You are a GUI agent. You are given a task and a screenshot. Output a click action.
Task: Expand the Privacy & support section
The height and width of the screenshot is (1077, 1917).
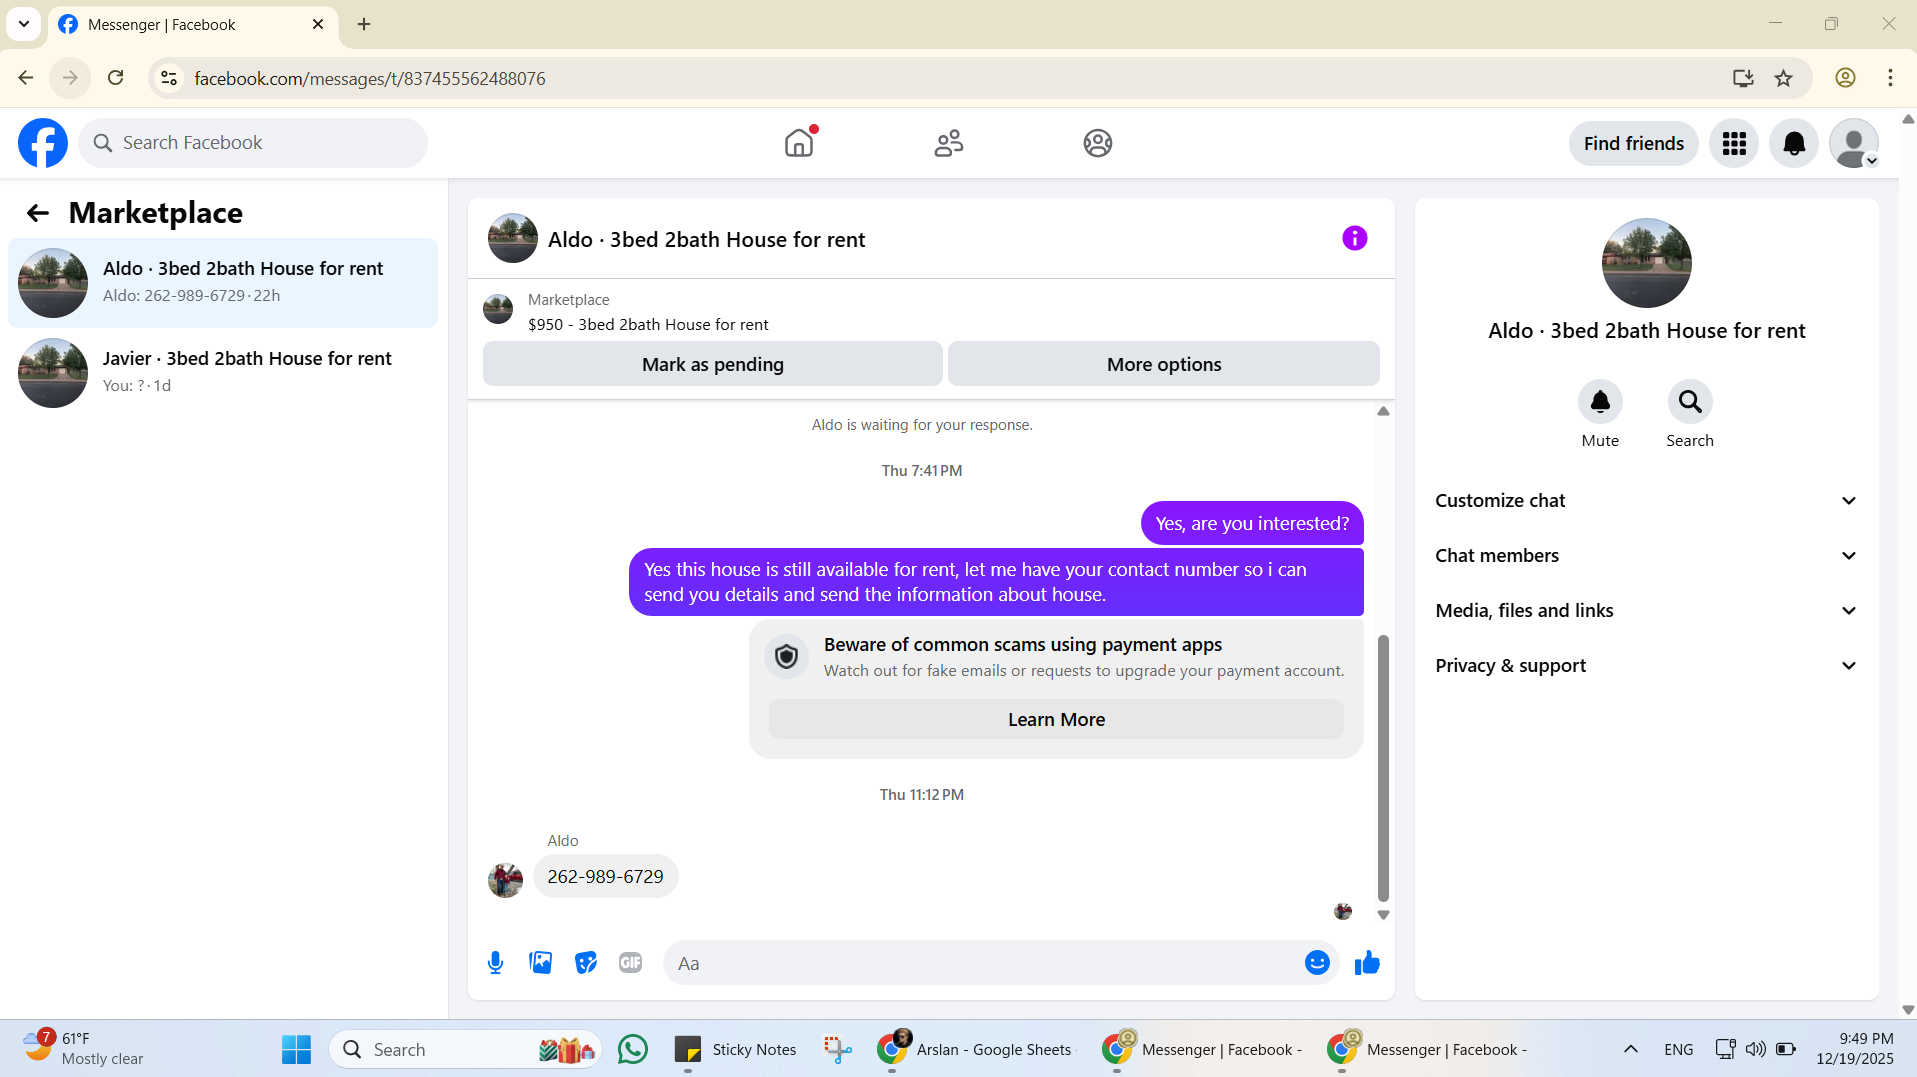(1646, 666)
